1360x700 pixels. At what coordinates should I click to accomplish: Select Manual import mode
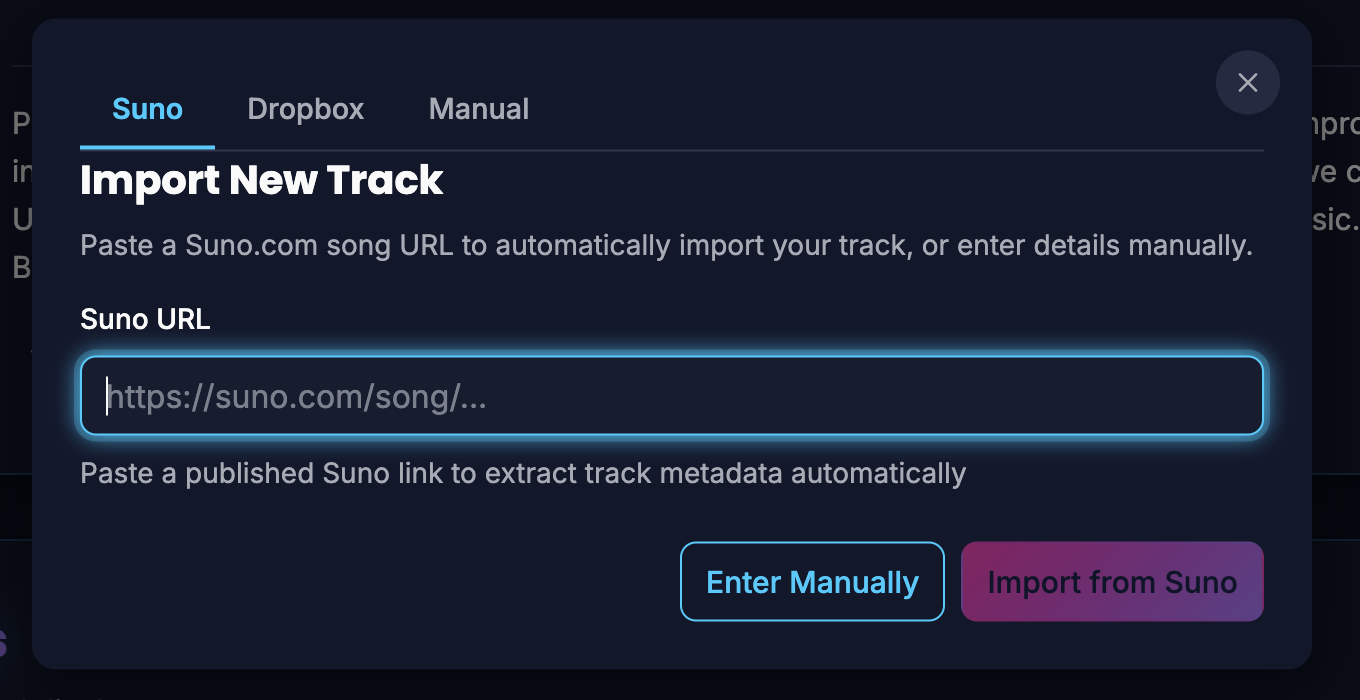478,108
